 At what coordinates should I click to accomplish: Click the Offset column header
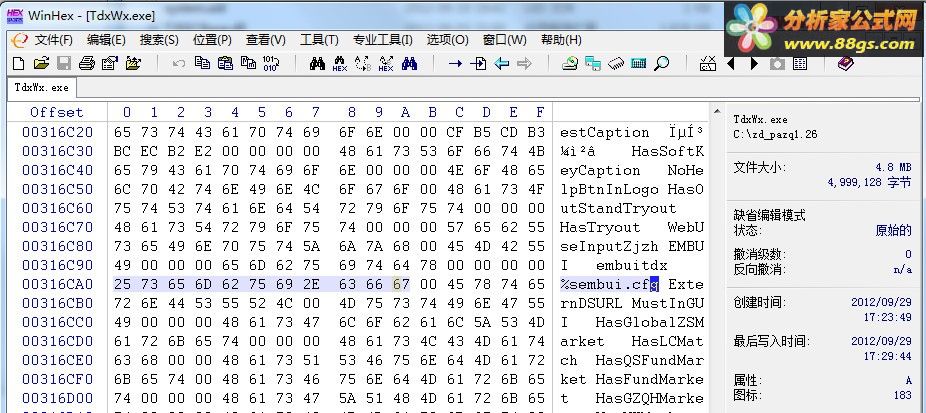[57, 112]
